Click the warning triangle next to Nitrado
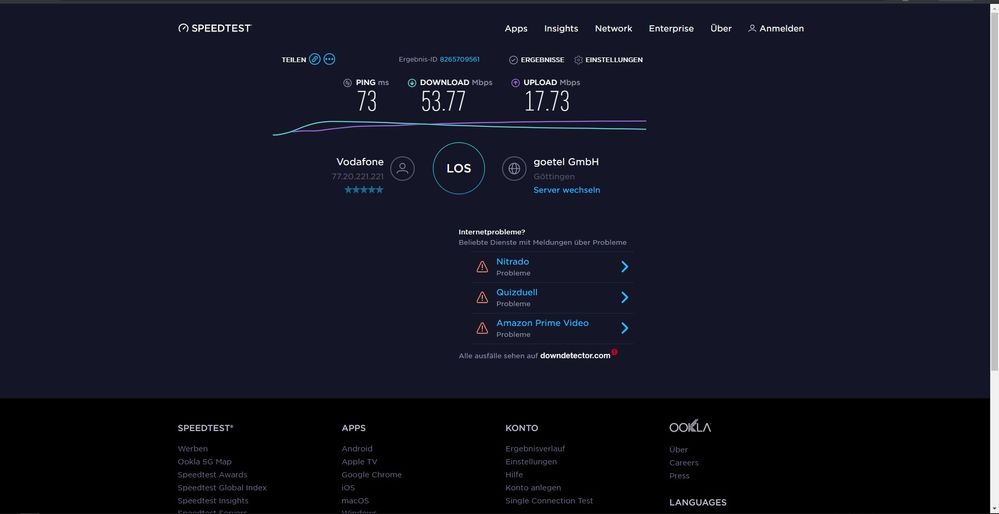999x514 pixels. coord(482,267)
